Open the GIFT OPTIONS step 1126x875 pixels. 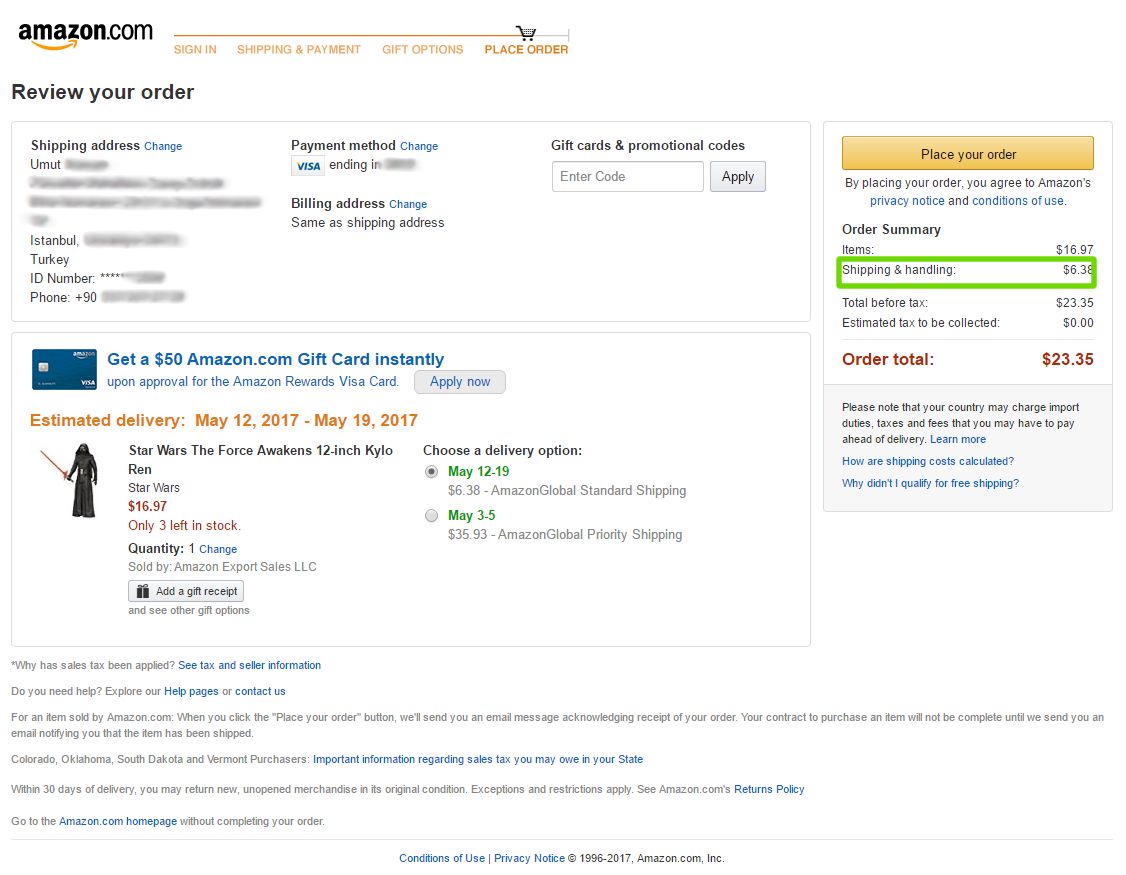coord(422,50)
